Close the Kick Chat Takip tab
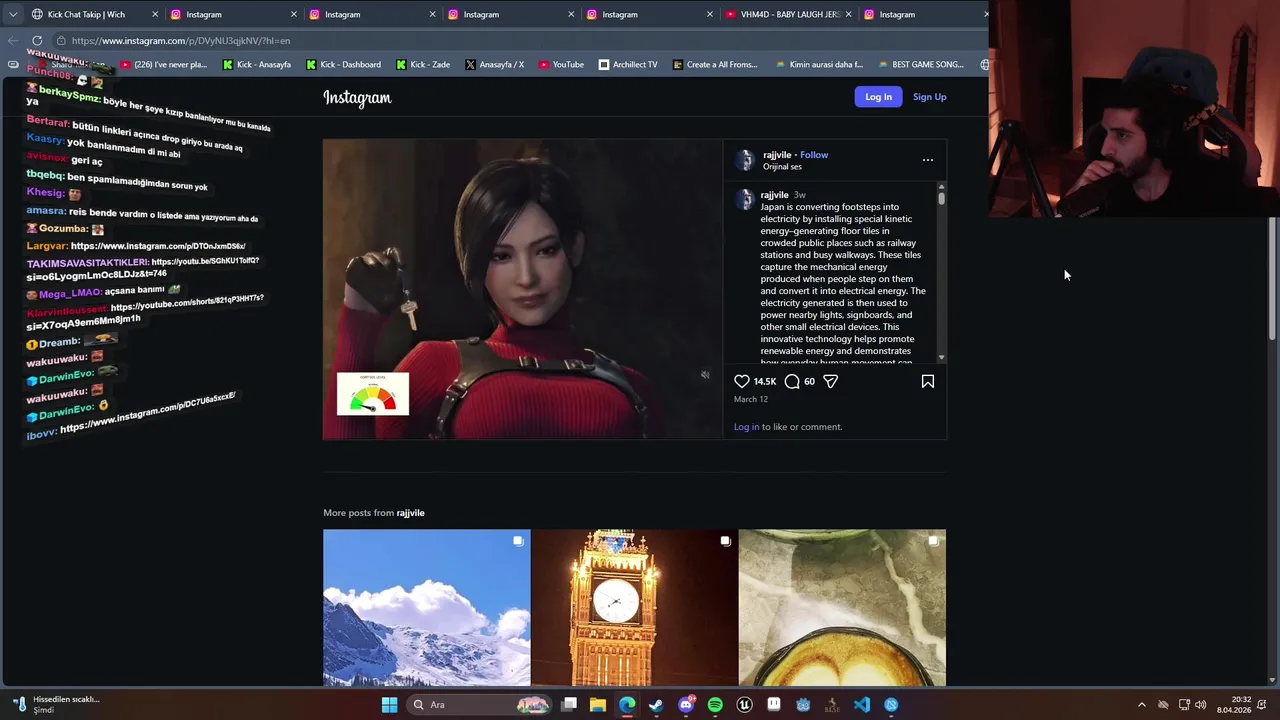Image resolution: width=1280 pixels, height=720 pixels. point(155,14)
